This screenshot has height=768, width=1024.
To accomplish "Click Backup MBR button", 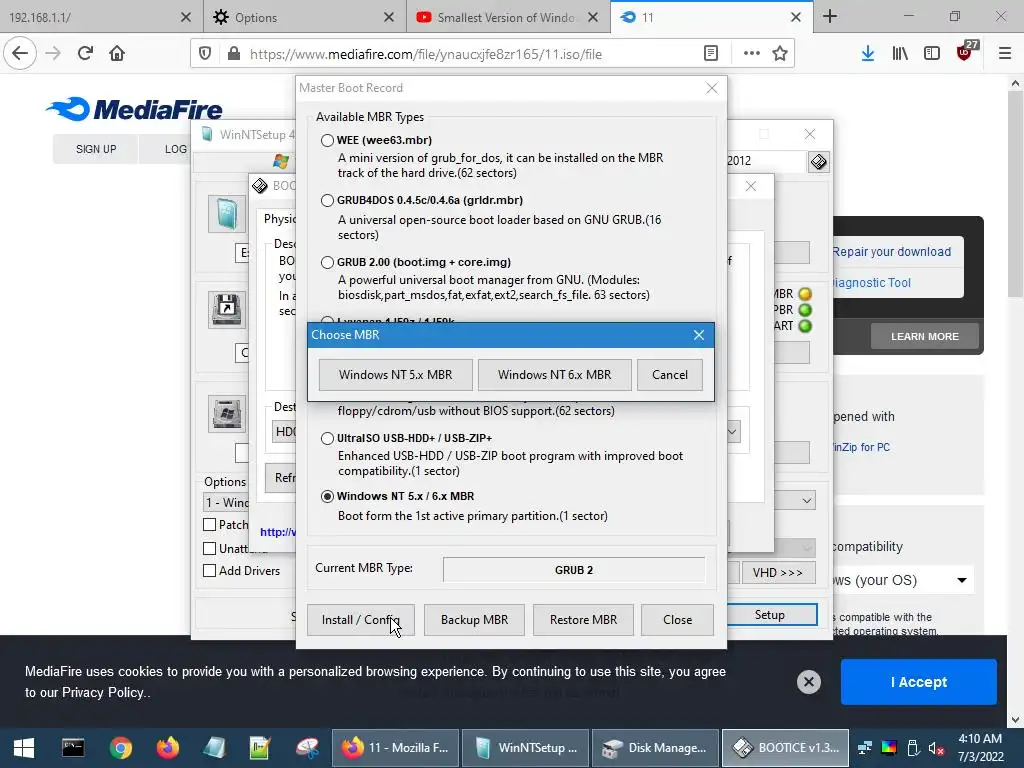I will (x=474, y=620).
